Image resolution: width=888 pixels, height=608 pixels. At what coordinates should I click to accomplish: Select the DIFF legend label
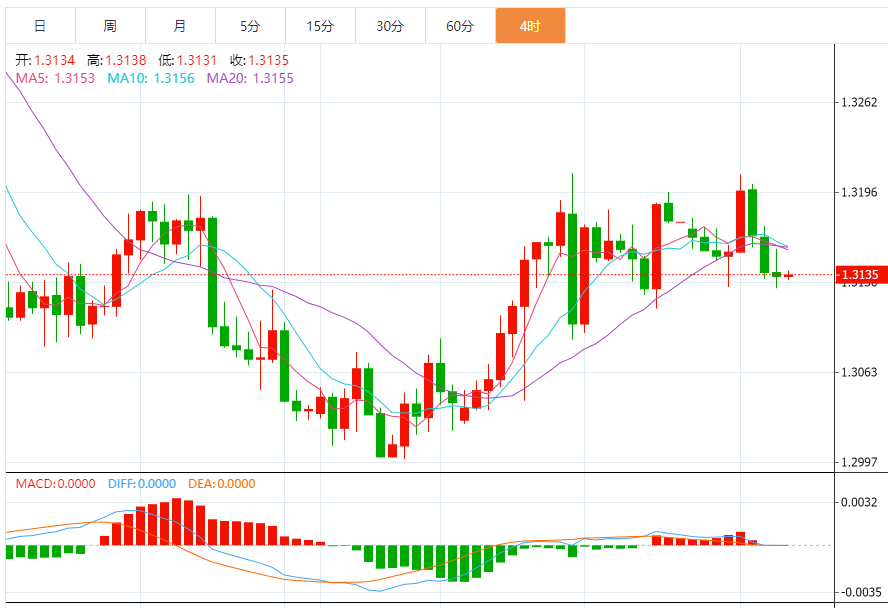tap(140, 484)
